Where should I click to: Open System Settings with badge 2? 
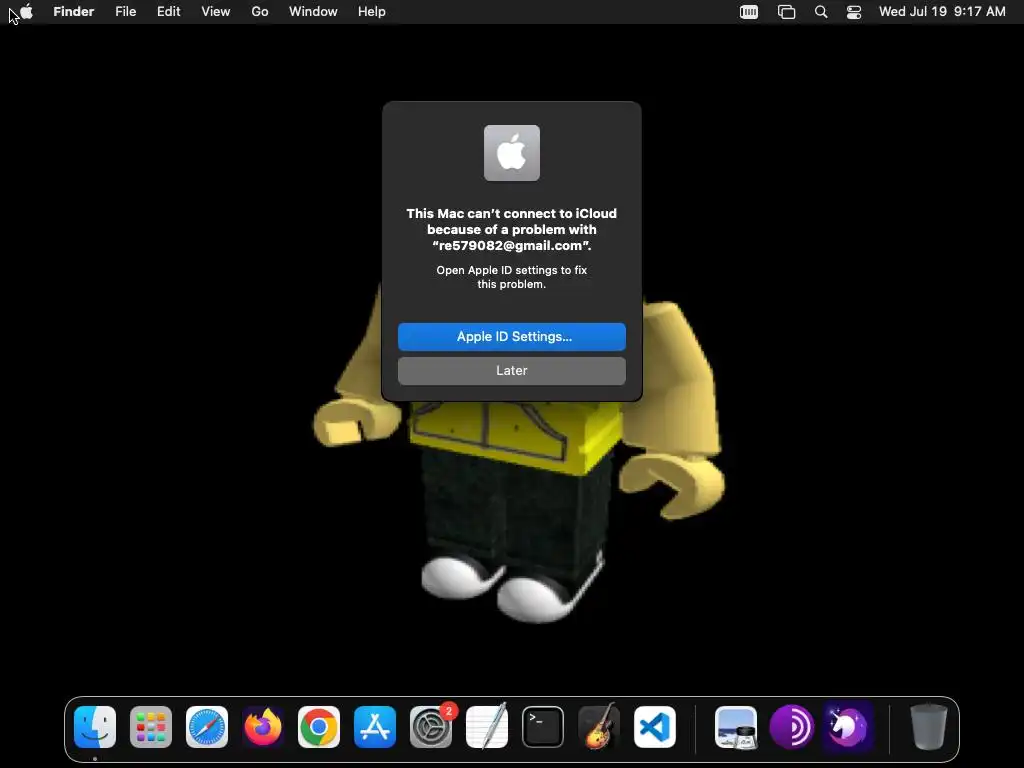pyautogui.click(x=431, y=727)
